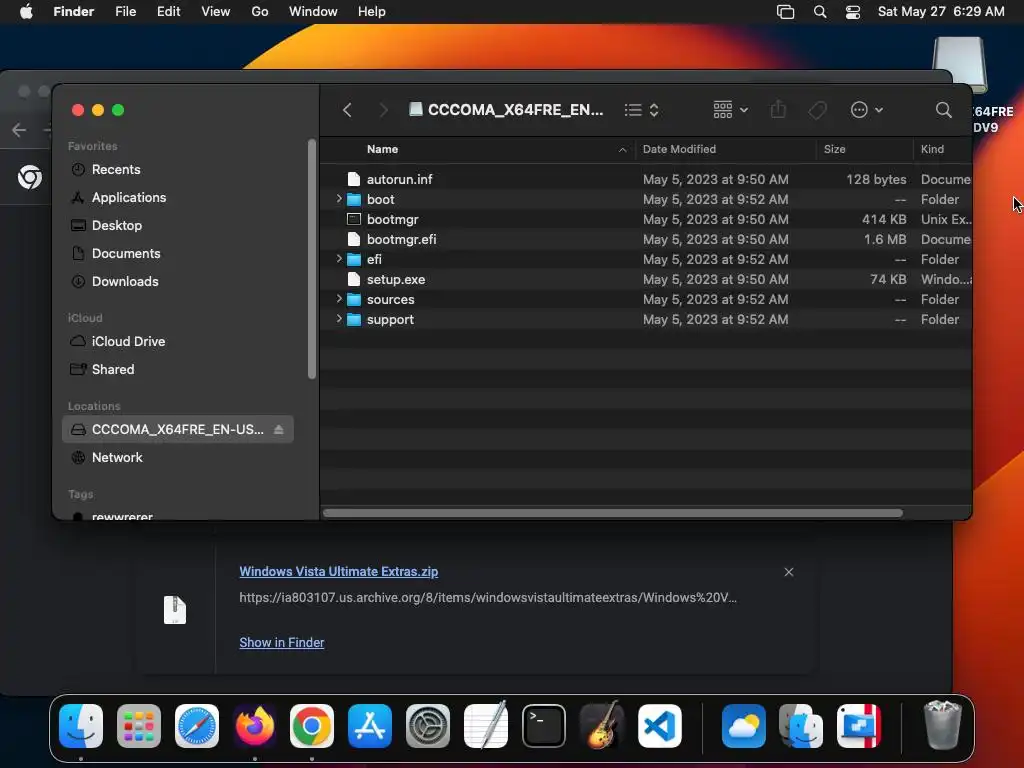Click the Share toolbar icon
This screenshot has height=768, width=1024.
pyautogui.click(x=778, y=109)
